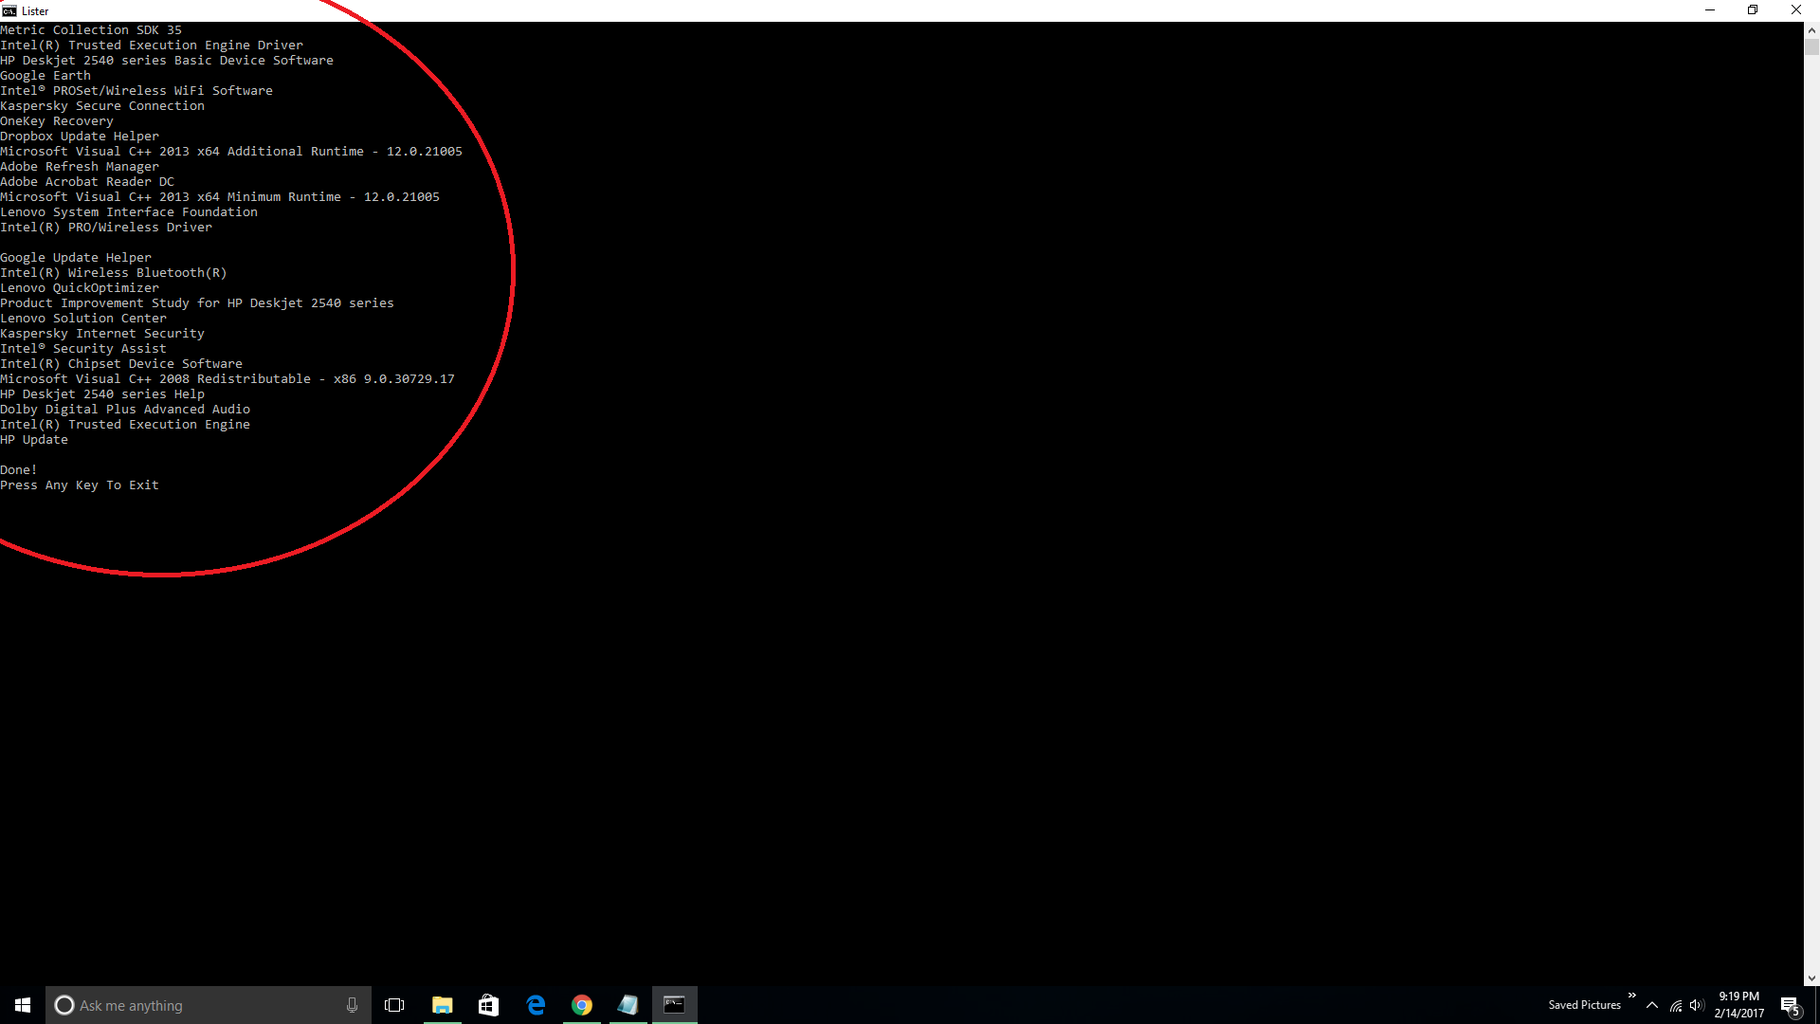Open the clock and calendar from the taskbar

coord(1738,1004)
